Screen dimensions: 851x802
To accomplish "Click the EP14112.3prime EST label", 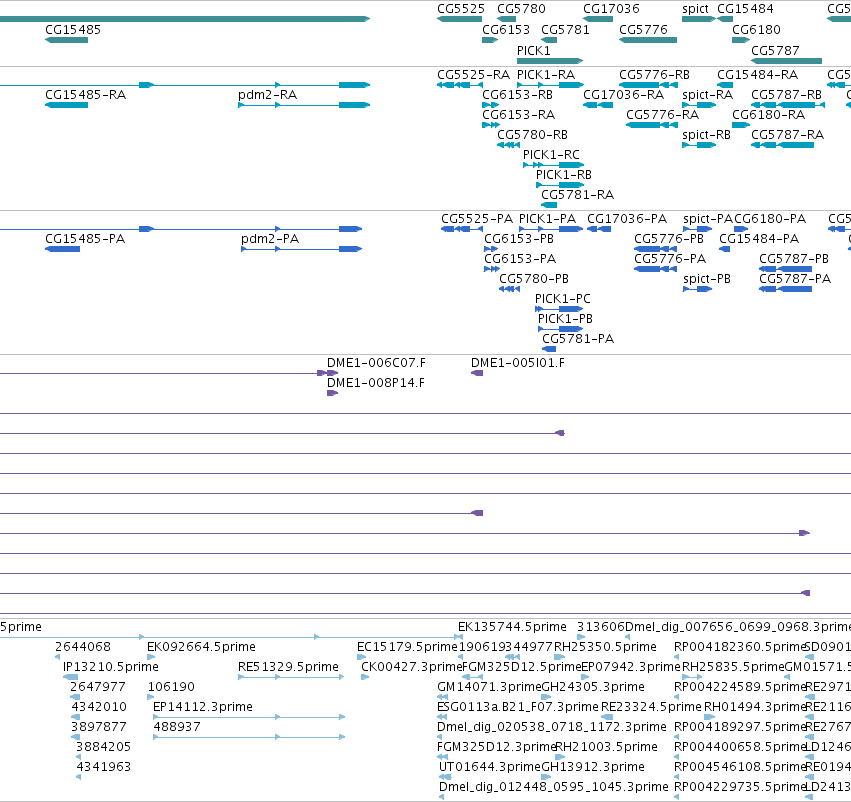I will click(203, 707).
